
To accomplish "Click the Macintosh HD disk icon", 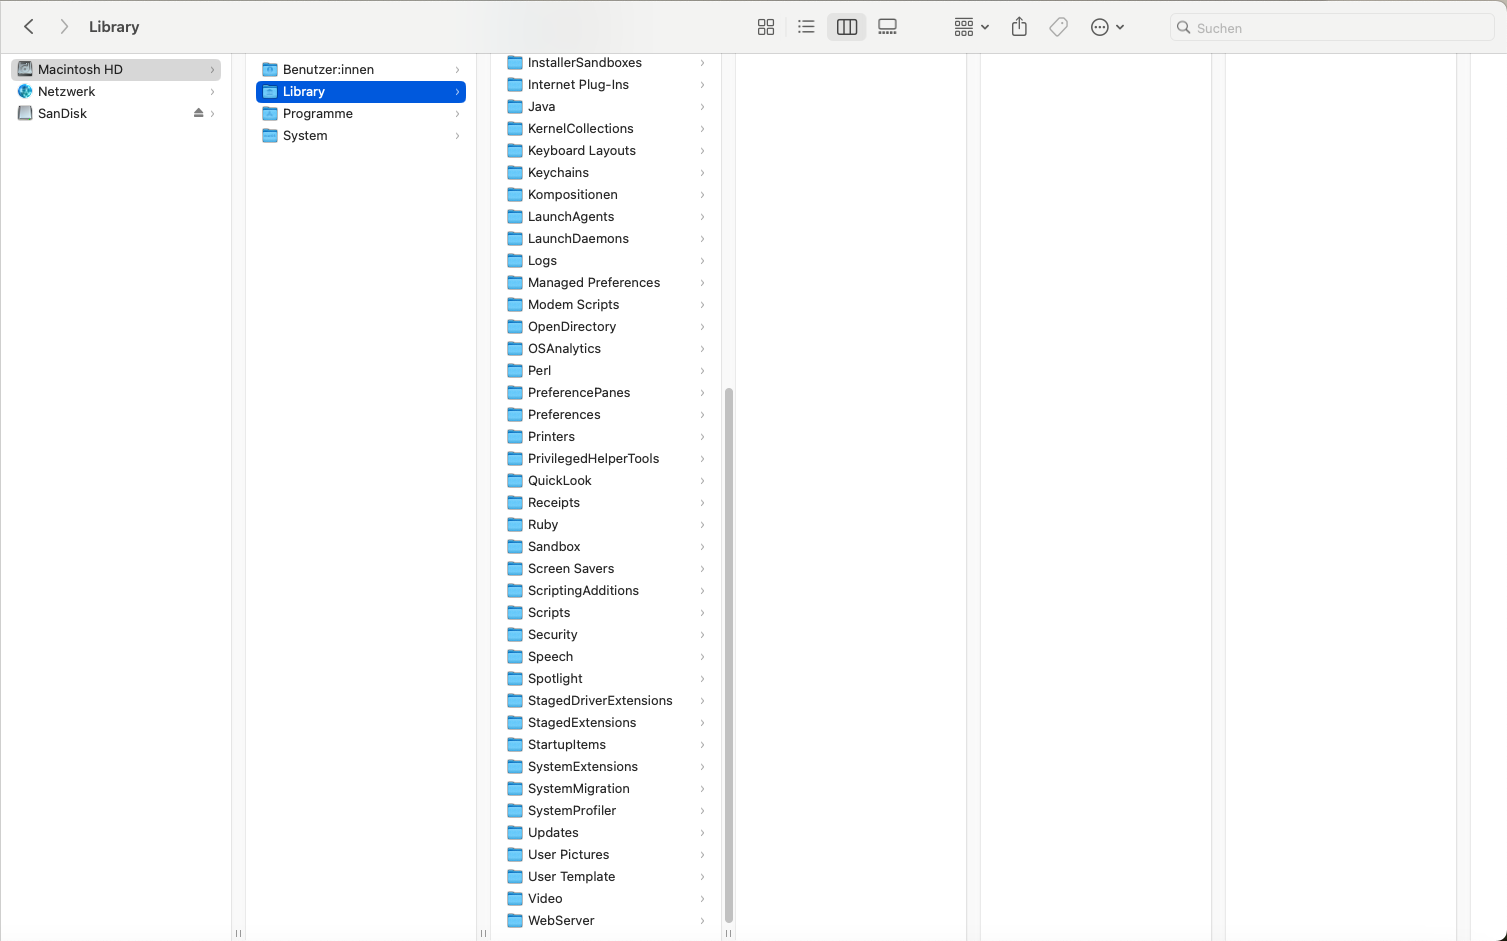I will (x=25, y=69).
